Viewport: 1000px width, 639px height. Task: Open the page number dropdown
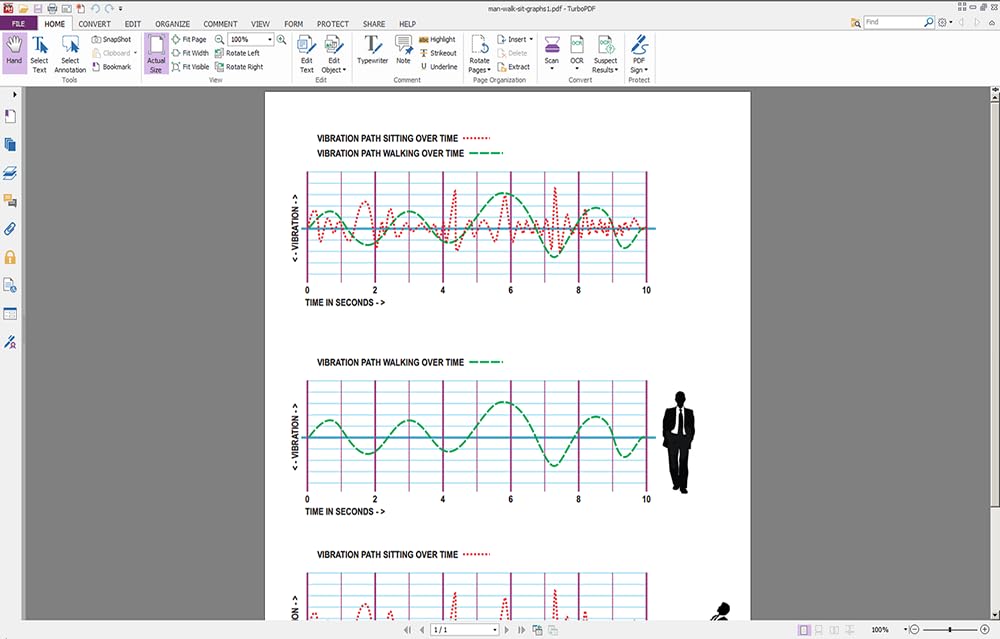tap(495, 630)
